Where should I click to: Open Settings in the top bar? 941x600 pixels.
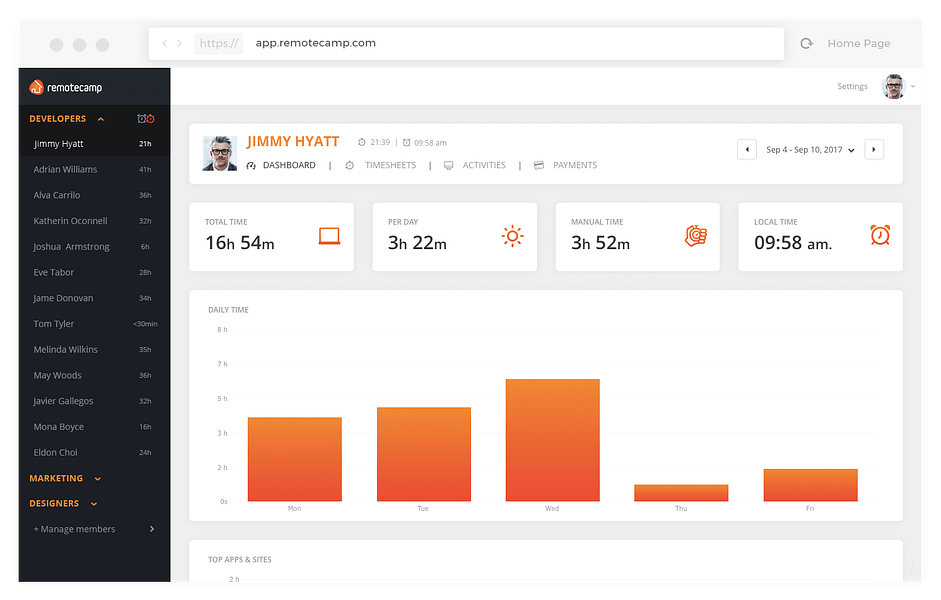[x=852, y=86]
